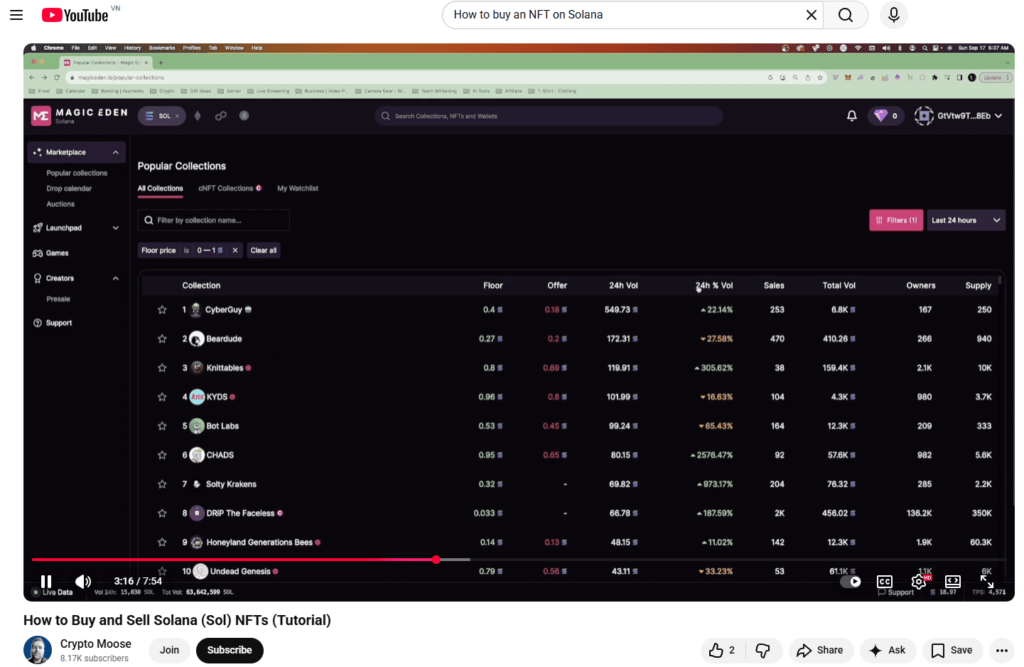Open the more actions three-dot menu
Screen dimensions: 1024x667
[x=1003, y=650]
